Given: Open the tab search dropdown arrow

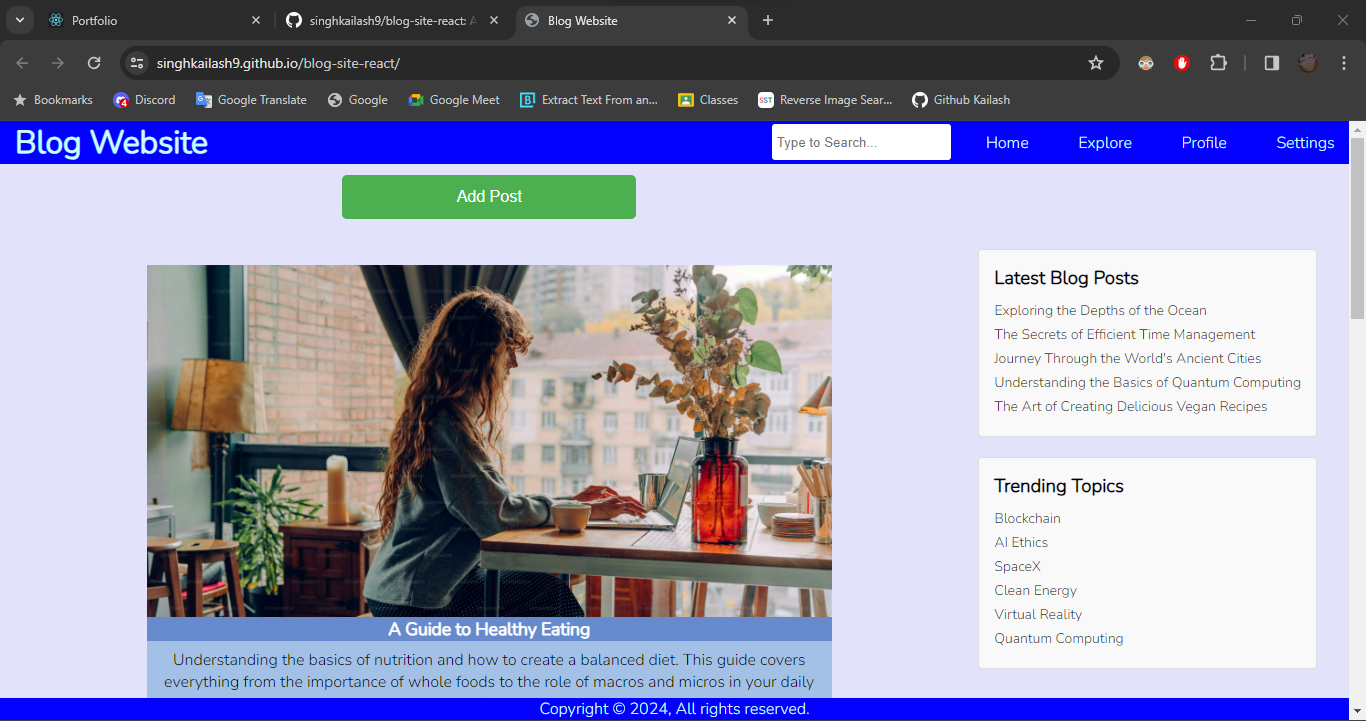Looking at the screenshot, I should click(x=19, y=20).
